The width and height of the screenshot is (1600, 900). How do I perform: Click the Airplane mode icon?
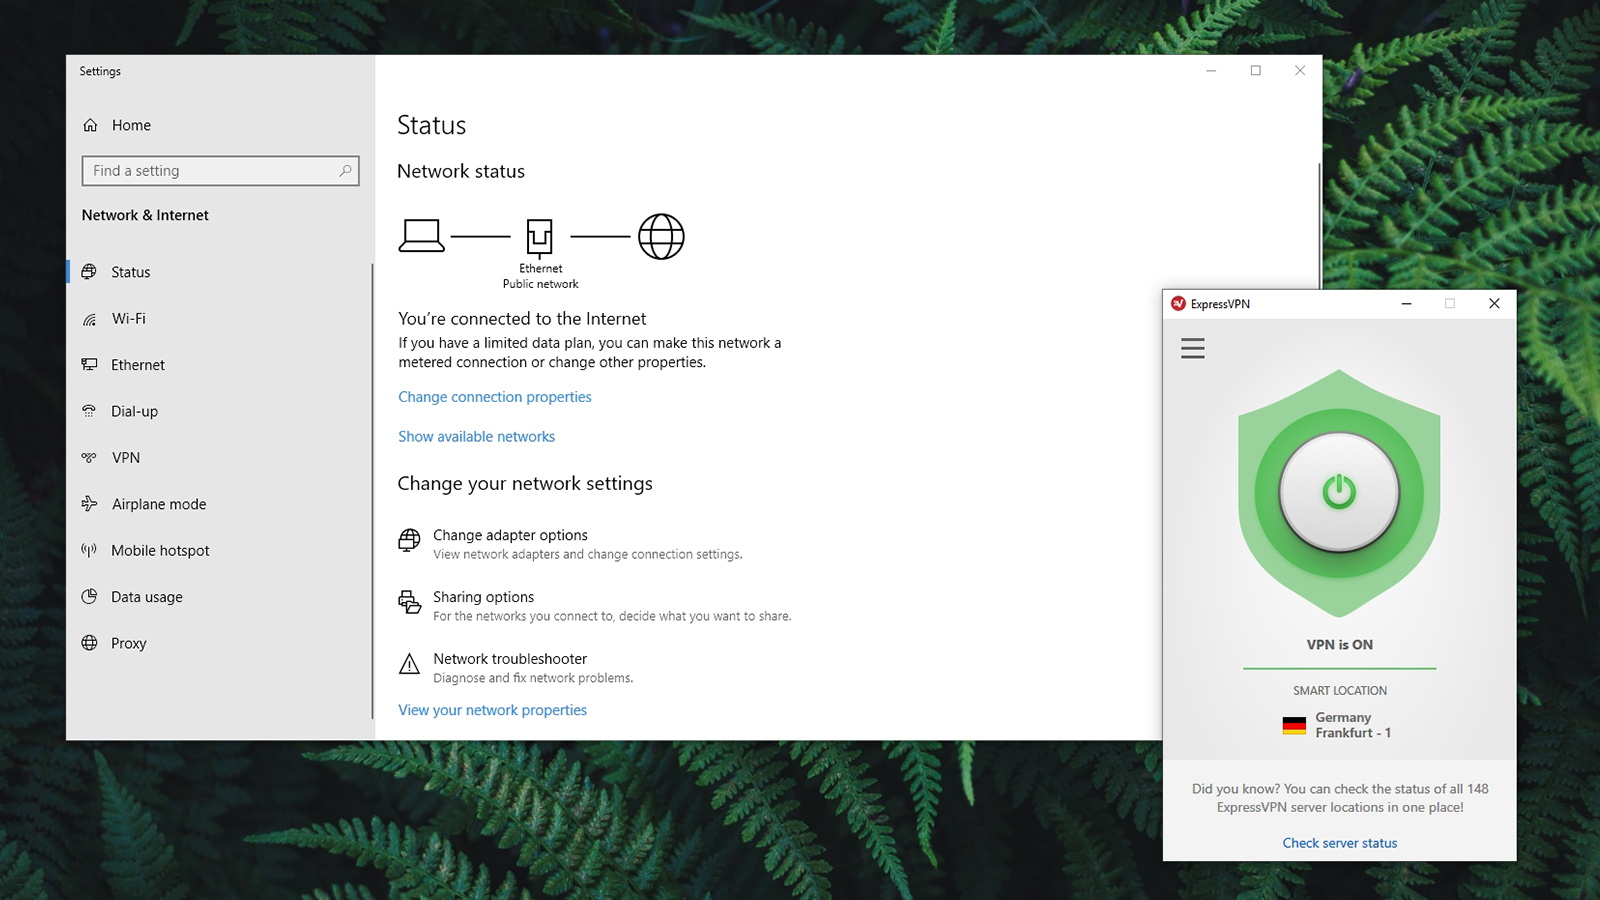[x=89, y=504]
